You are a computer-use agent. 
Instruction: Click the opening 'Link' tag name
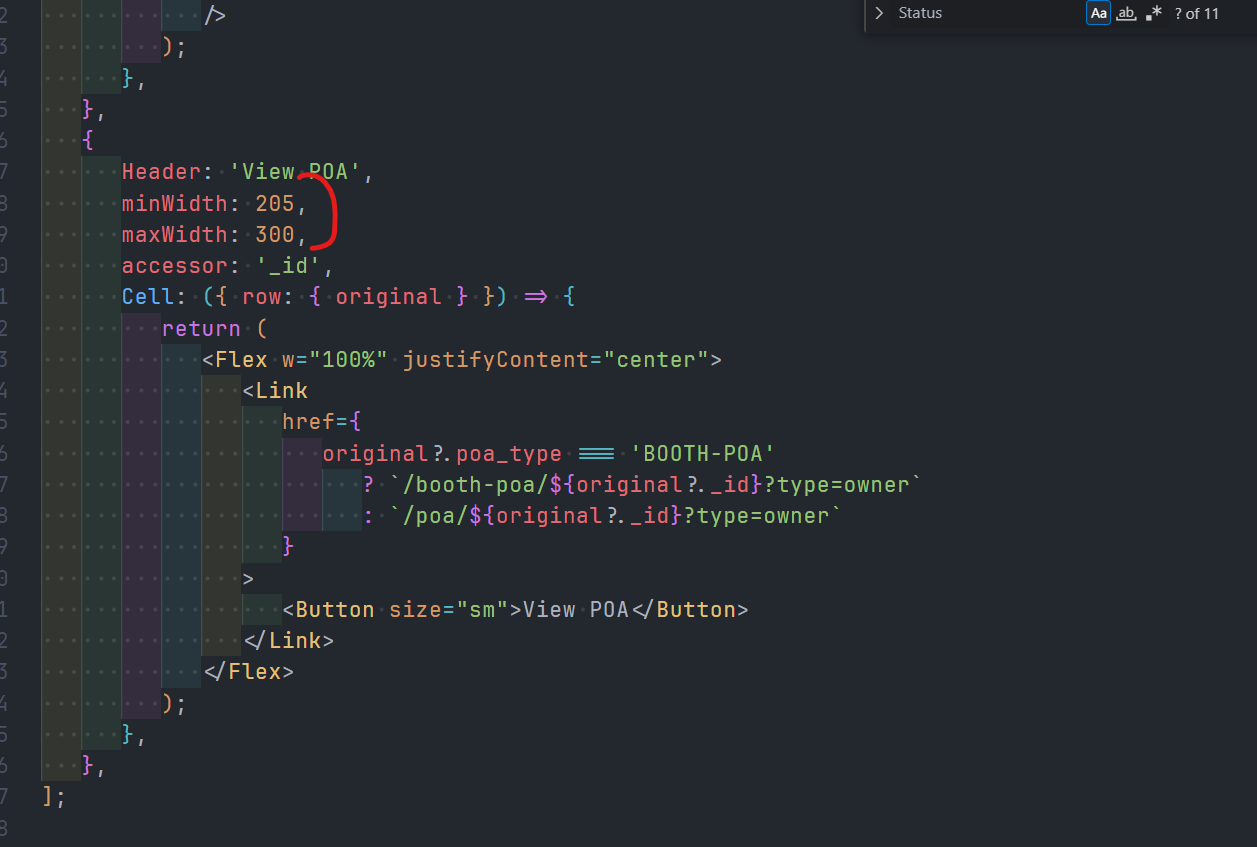(x=282, y=391)
